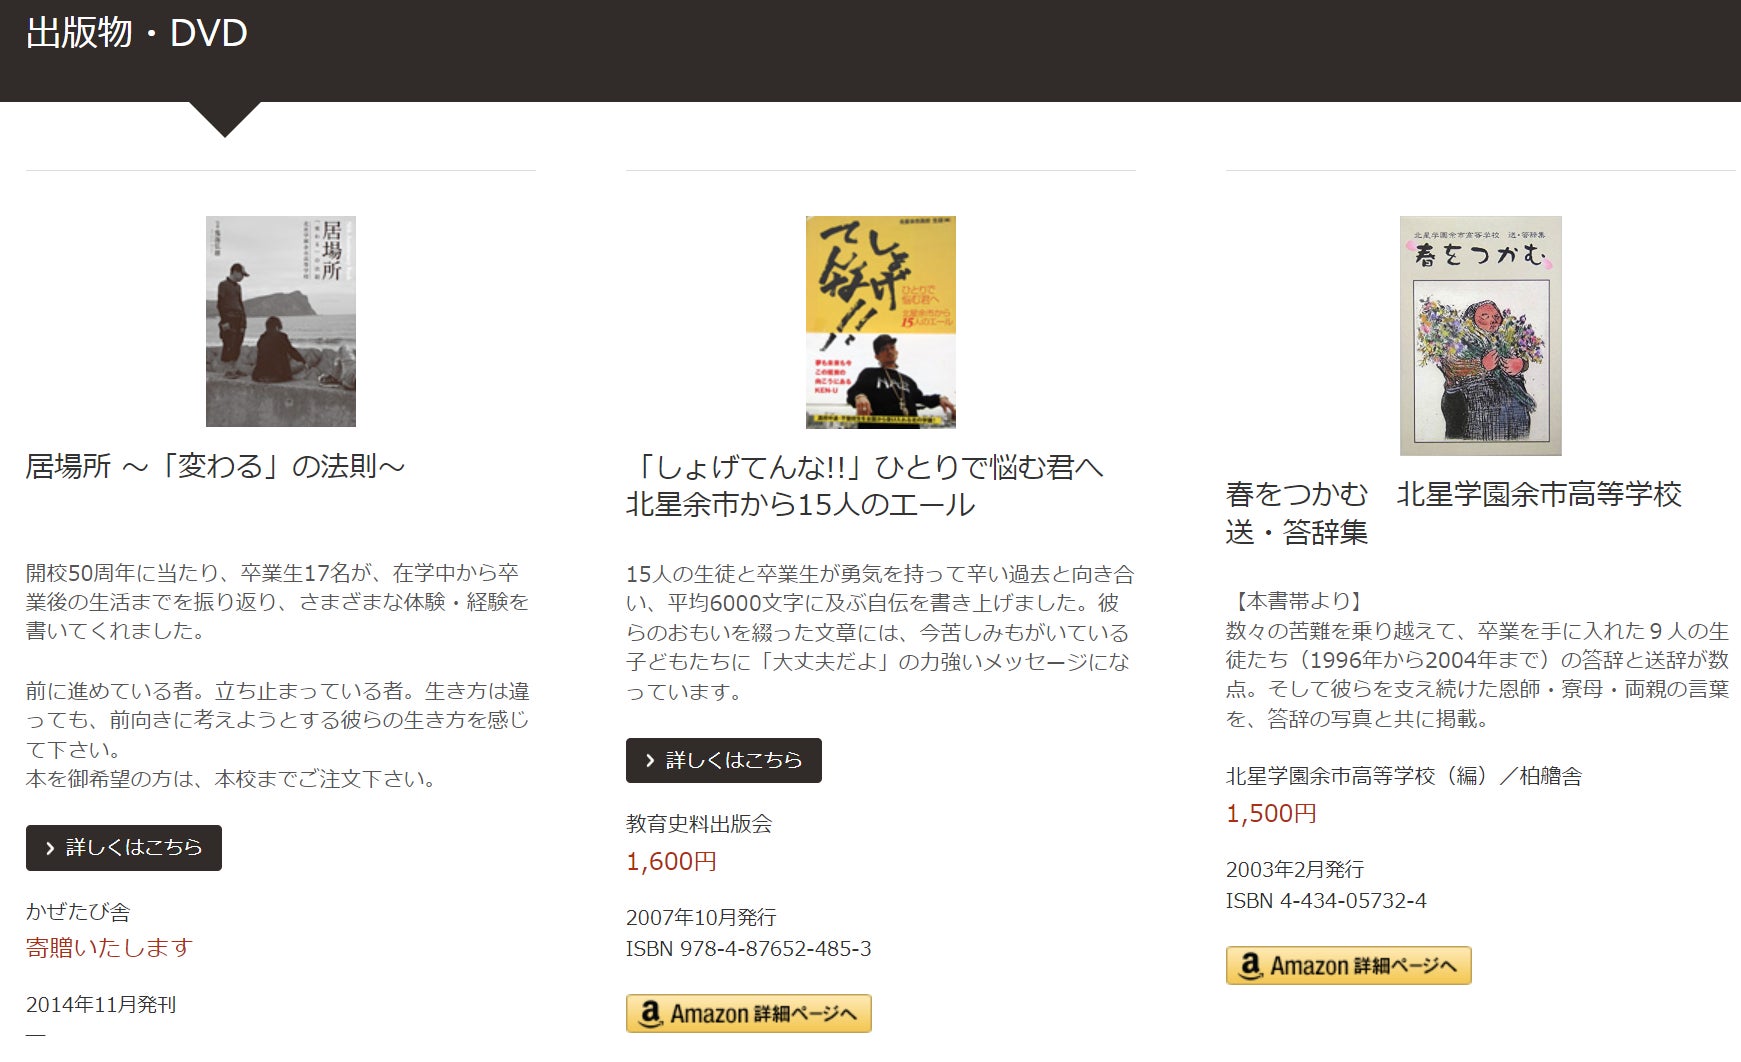Click 詳しくはこちら button under しょげてんな book

[x=724, y=760]
